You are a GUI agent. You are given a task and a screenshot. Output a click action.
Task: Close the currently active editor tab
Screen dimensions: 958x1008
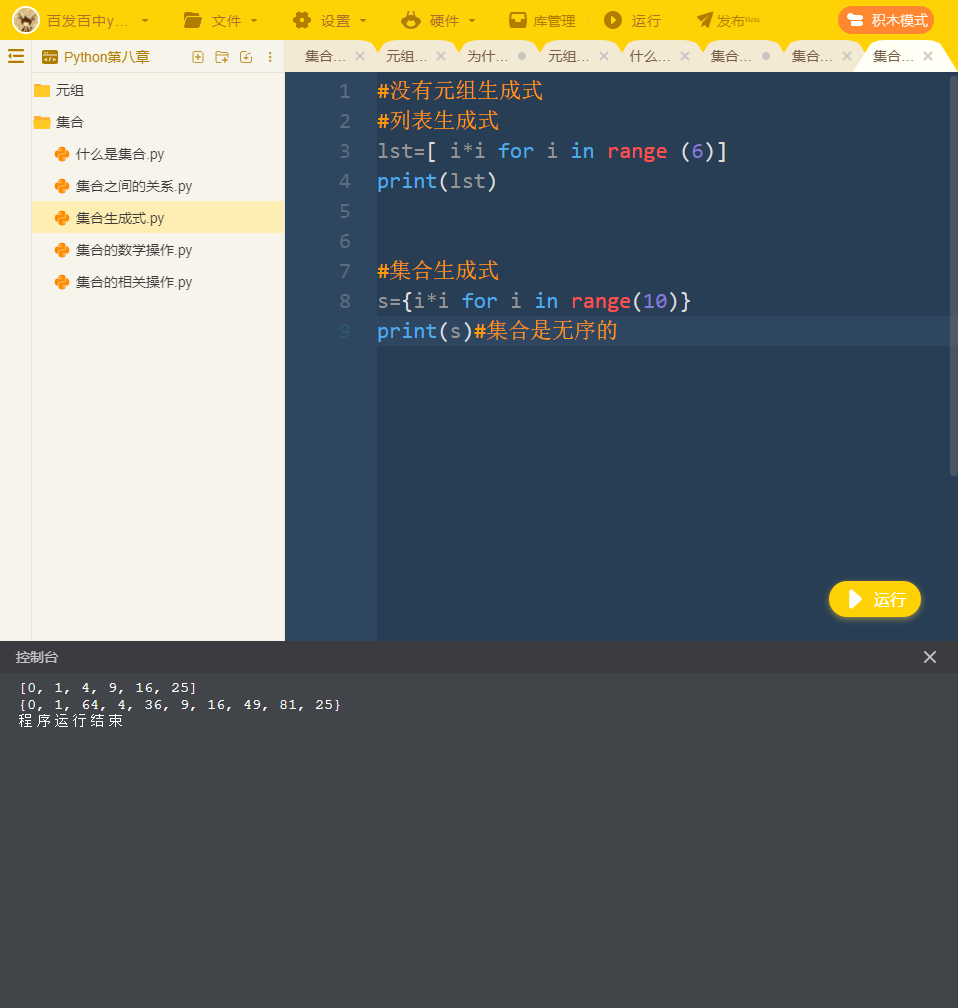coord(928,57)
